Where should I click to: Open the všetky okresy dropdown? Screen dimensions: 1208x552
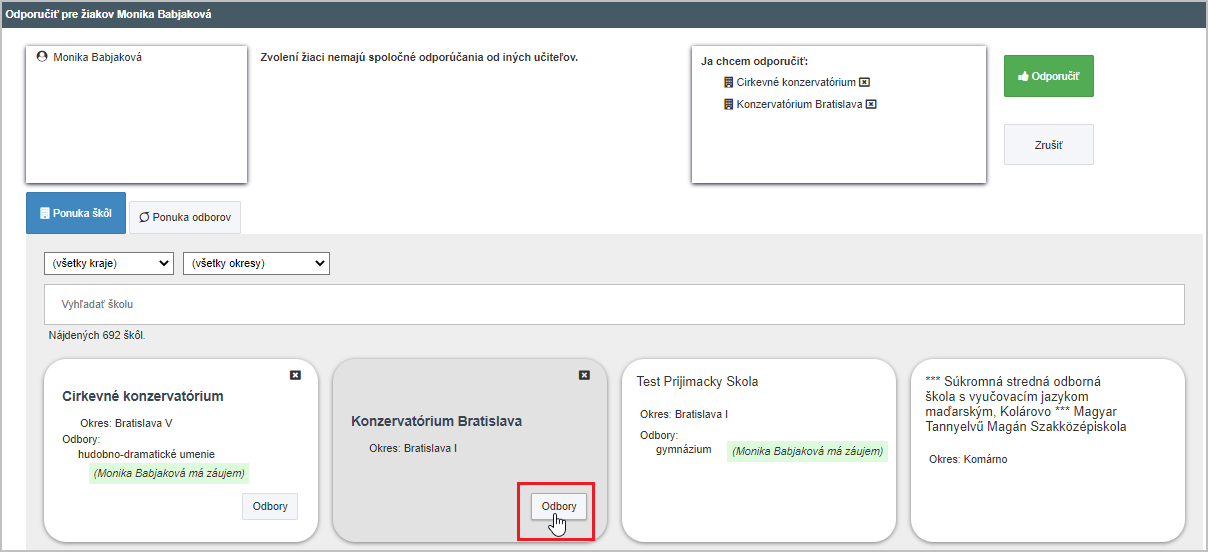[x=257, y=263]
